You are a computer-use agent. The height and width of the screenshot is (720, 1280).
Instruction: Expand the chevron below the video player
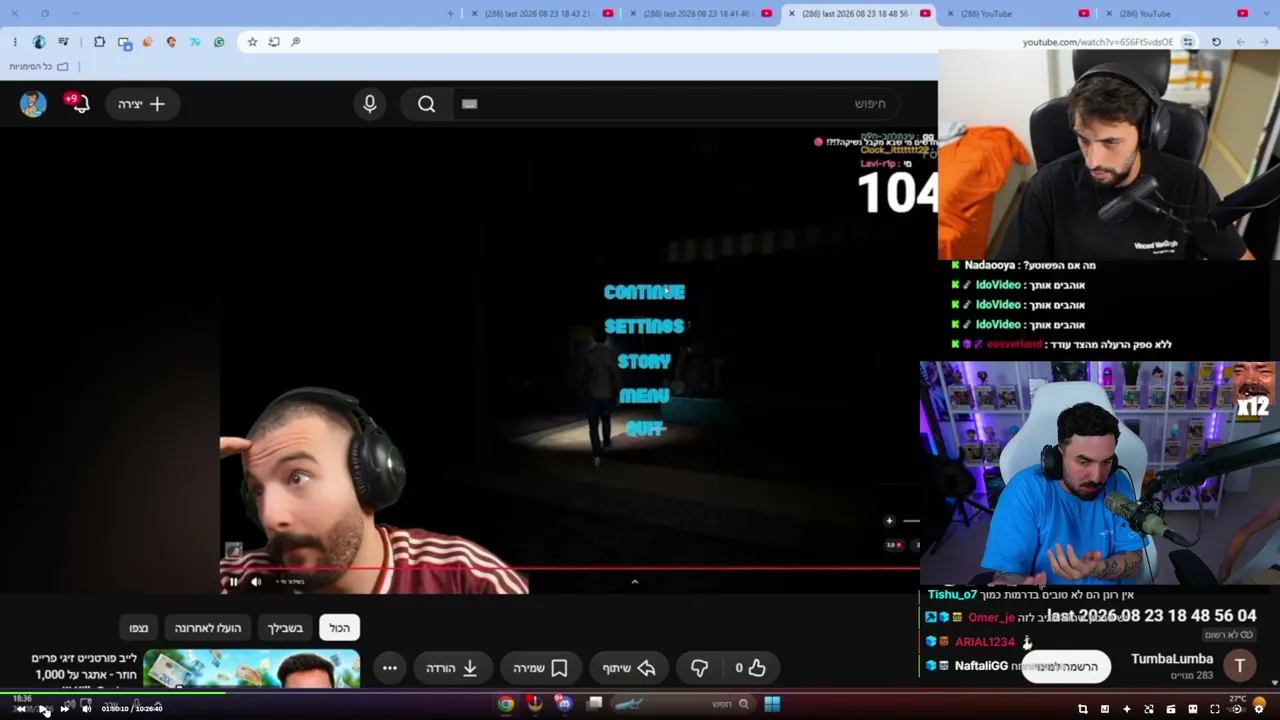click(634, 582)
